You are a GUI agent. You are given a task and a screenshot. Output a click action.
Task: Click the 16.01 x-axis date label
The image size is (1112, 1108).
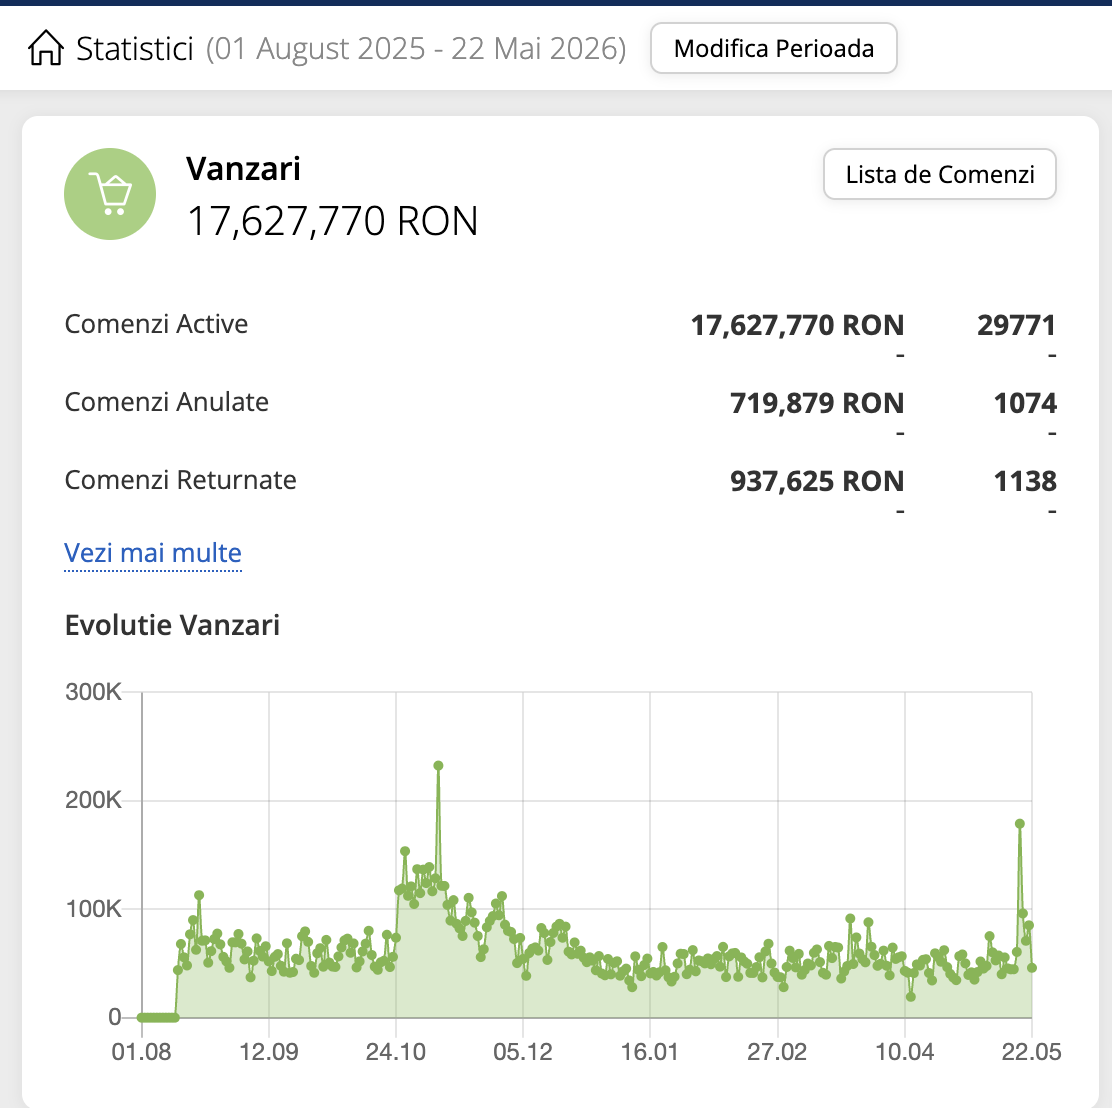(650, 1051)
